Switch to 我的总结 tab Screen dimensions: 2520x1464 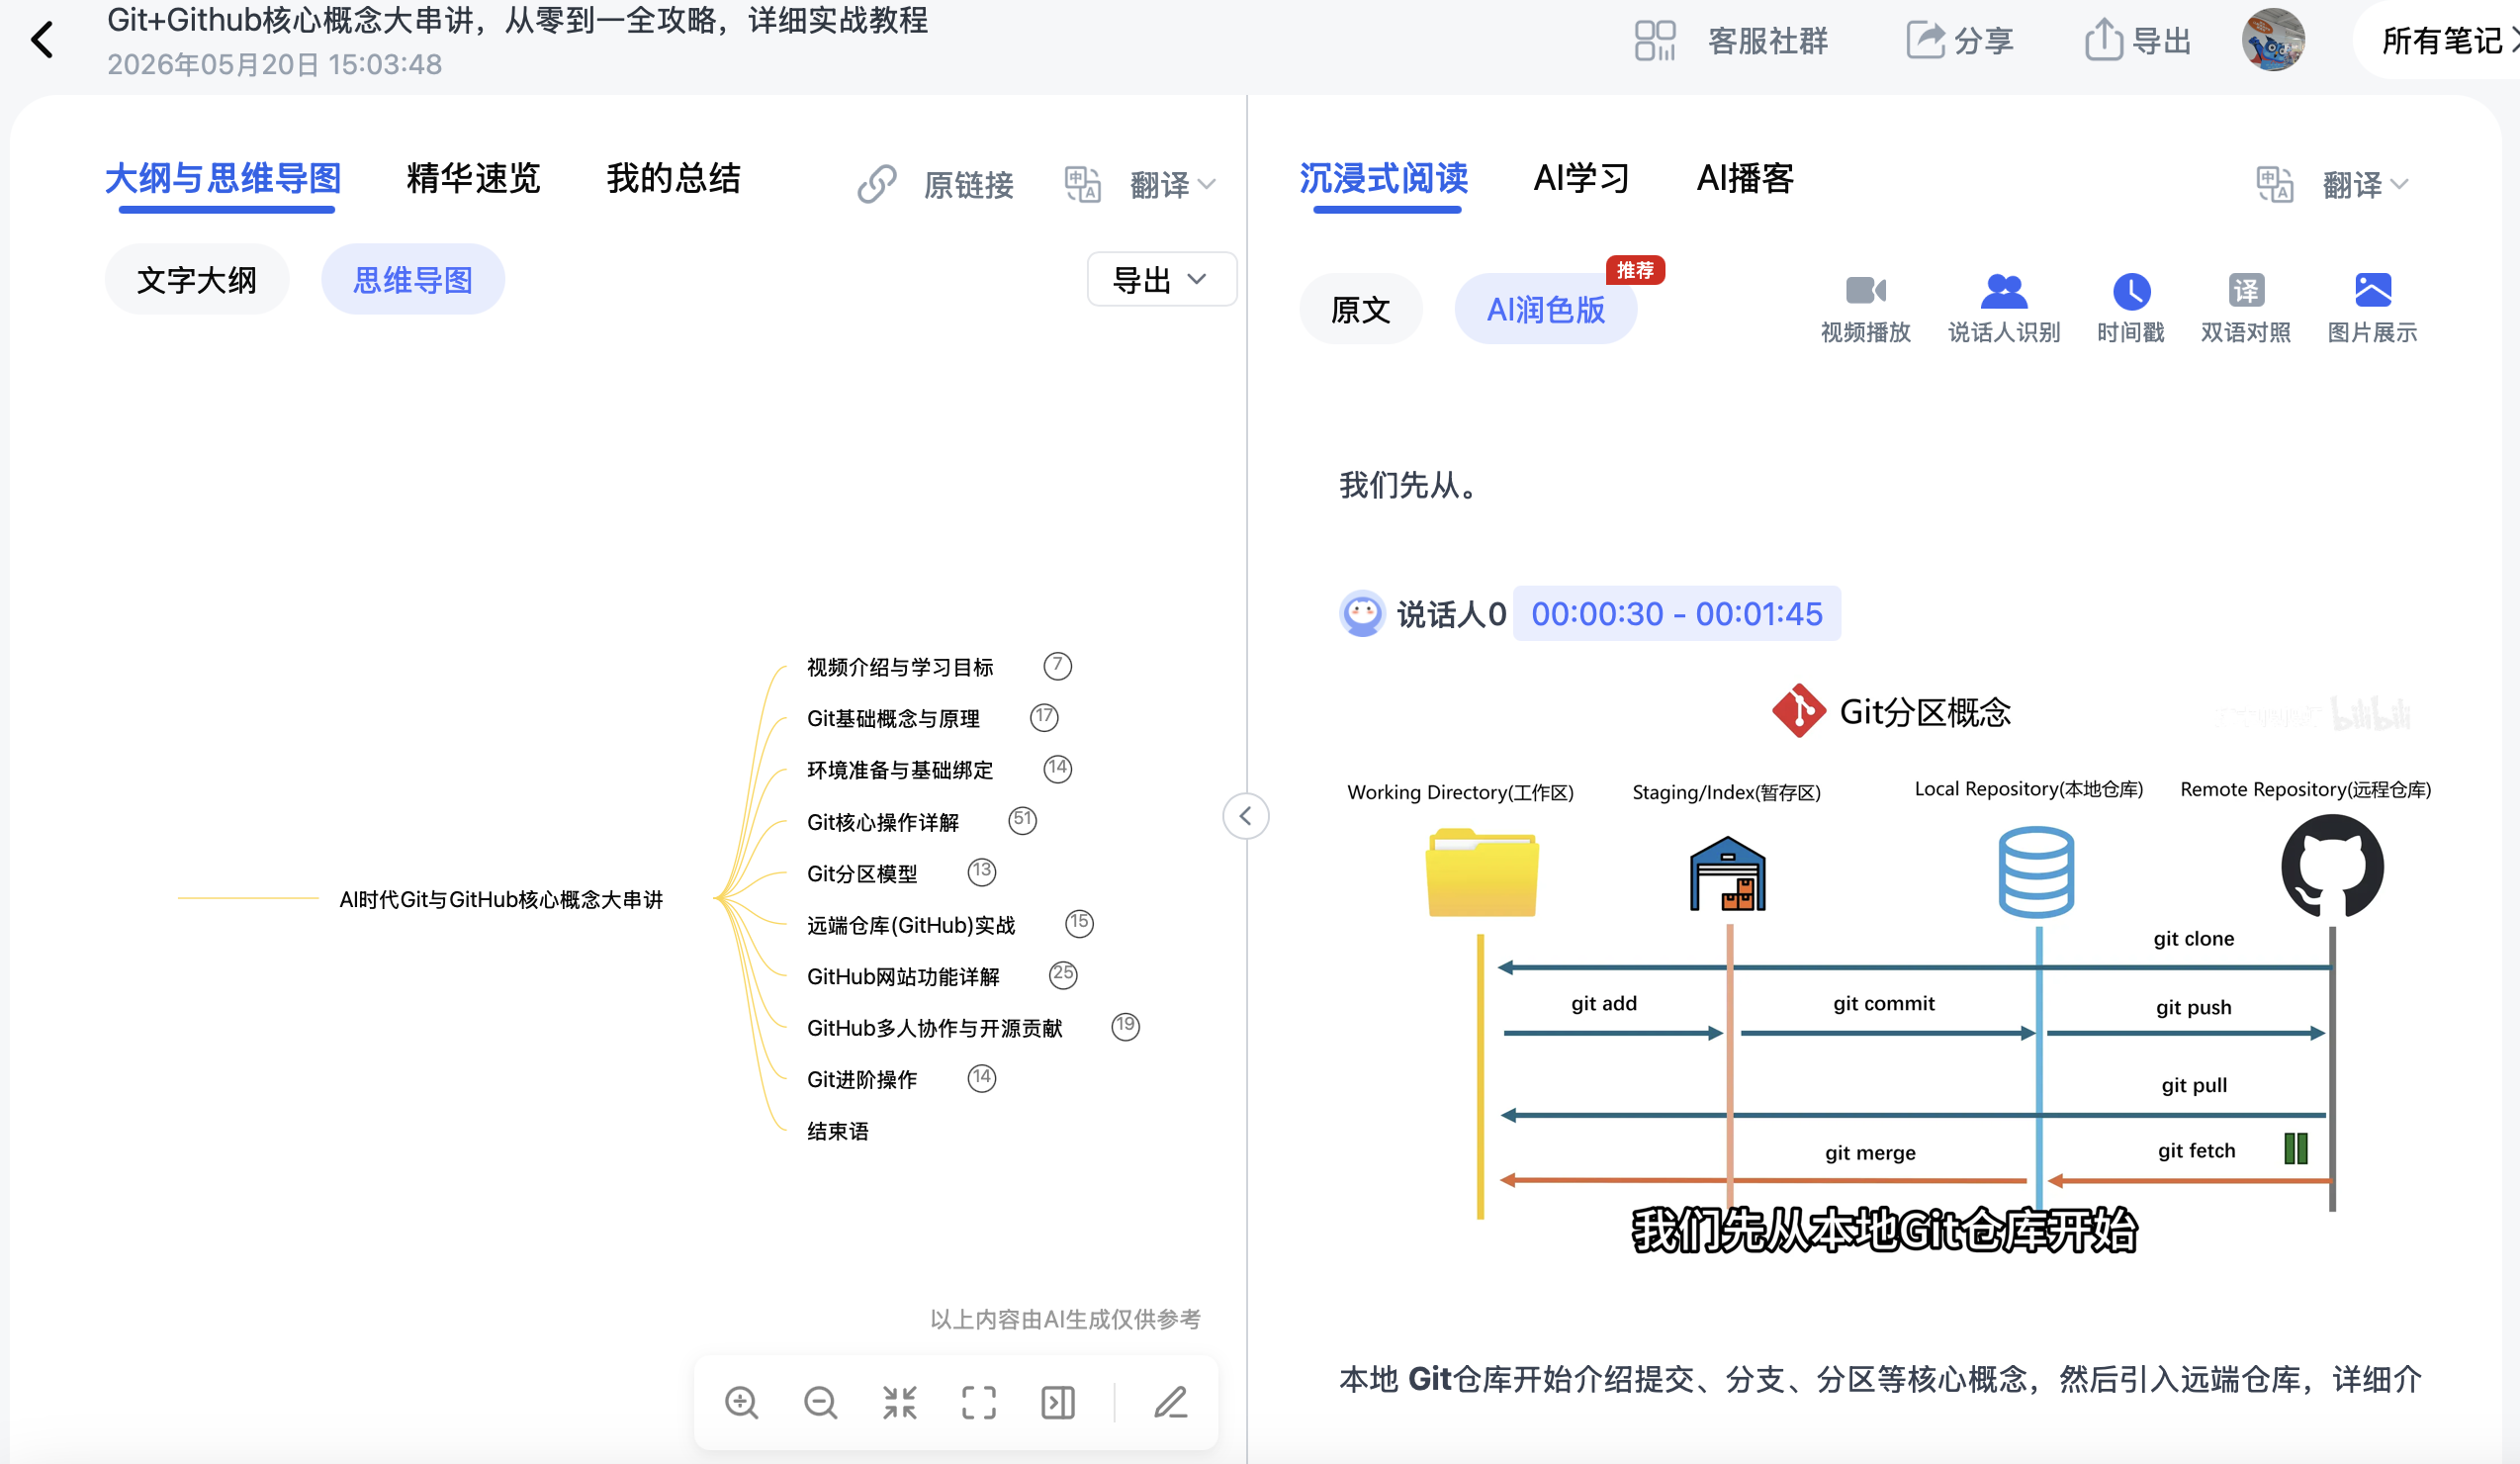click(673, 179)
